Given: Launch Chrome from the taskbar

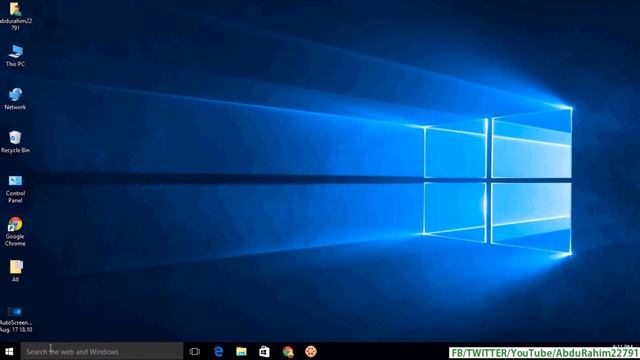Looking at the screenshot, I should click(288, 351).
